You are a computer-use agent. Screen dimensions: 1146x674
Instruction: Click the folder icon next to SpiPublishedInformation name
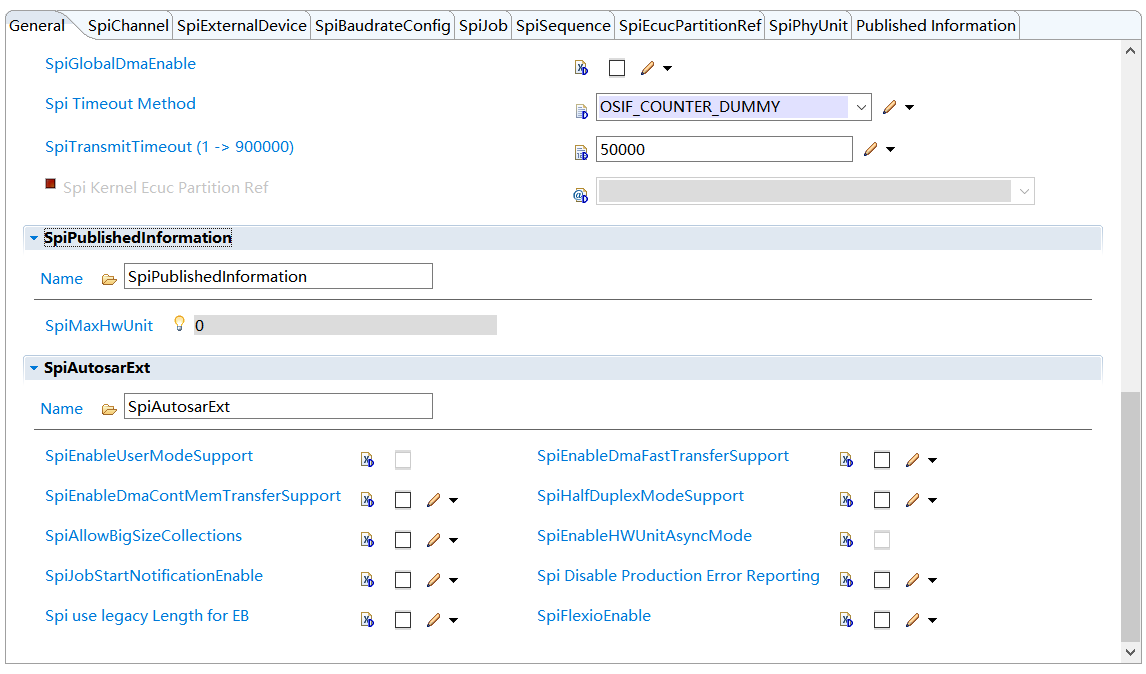[x=109, y=279]
